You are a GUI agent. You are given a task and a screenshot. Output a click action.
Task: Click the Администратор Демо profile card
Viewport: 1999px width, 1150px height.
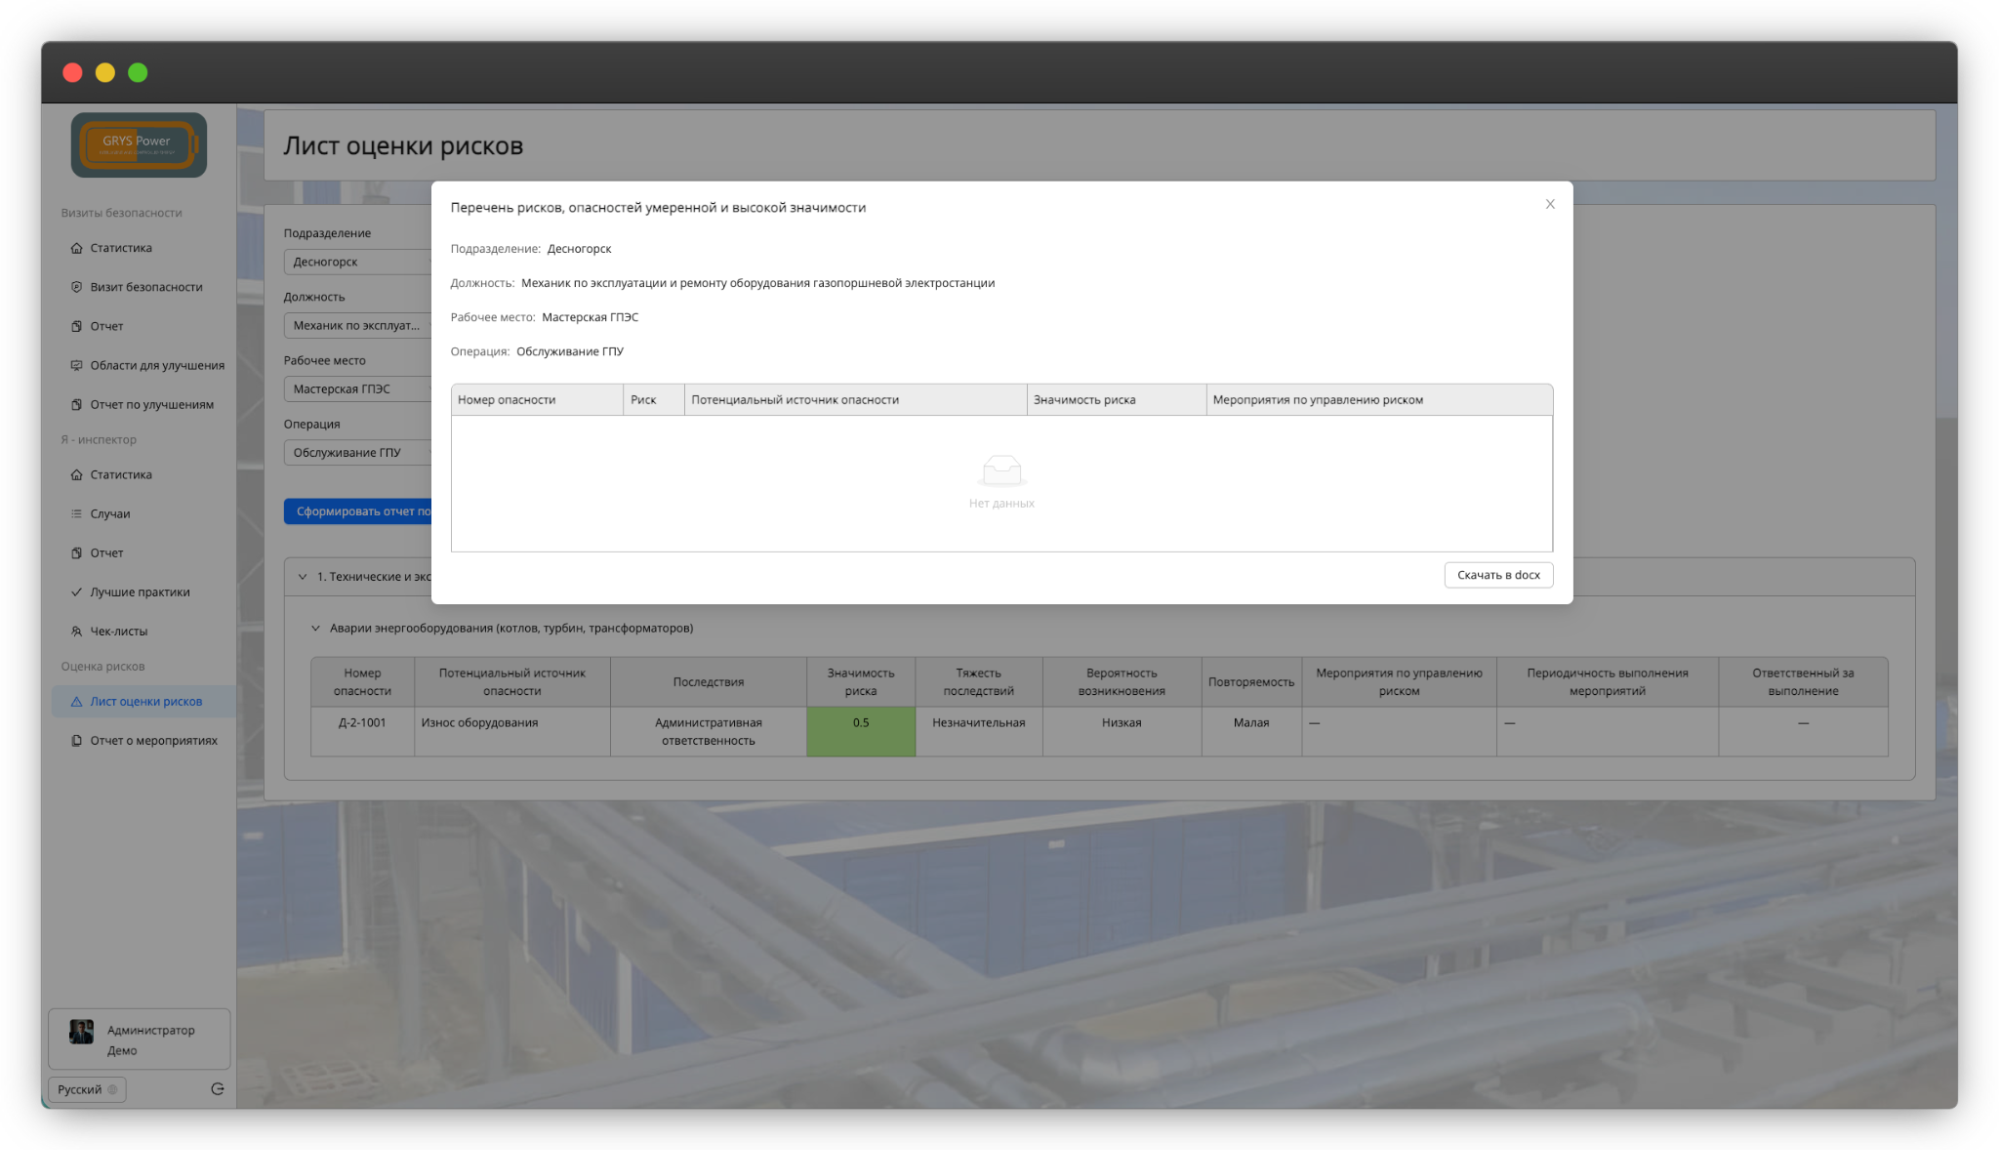click(139, 1039)
